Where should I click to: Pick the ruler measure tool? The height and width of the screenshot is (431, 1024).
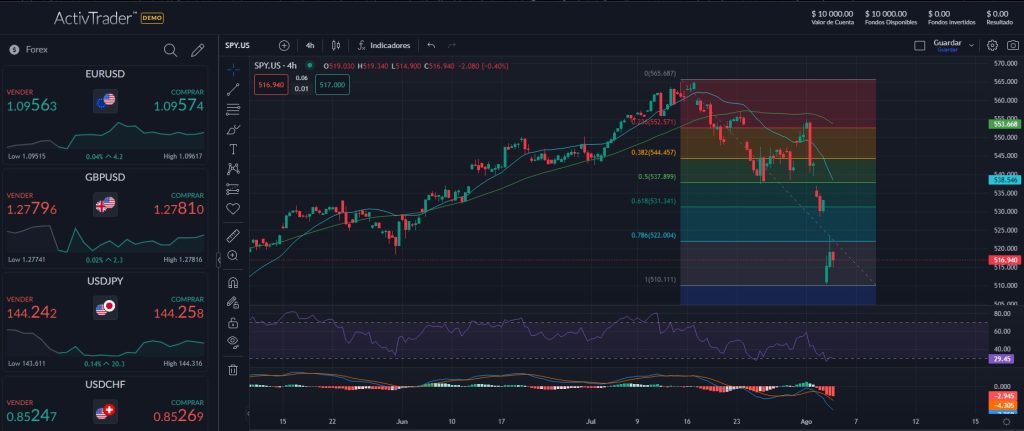(x=233, y=236)
